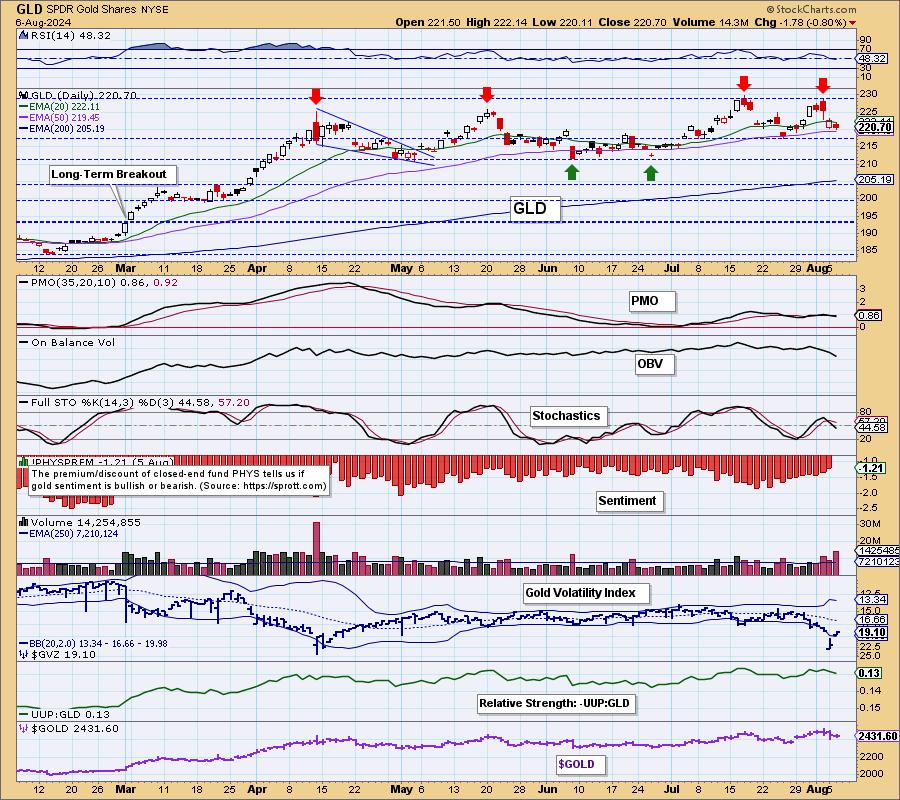The width and height of the screenshot is (900, 800).
Task: Click the purple $GOLD label box
Action: tap(579, 764)
